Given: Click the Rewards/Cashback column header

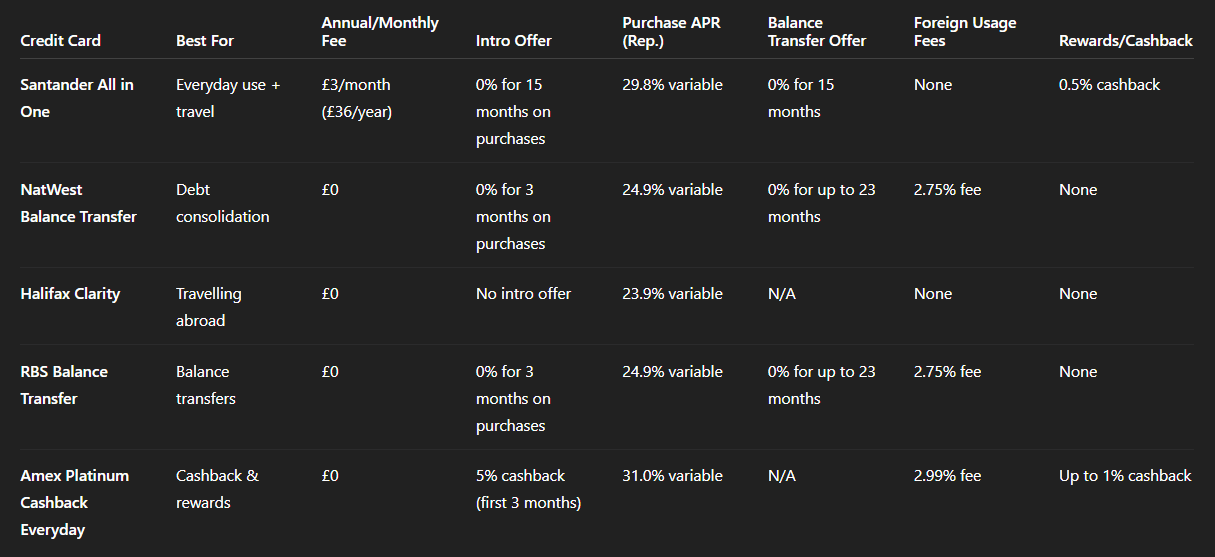Looking at the screenshot, I should tap(1125, 41).
